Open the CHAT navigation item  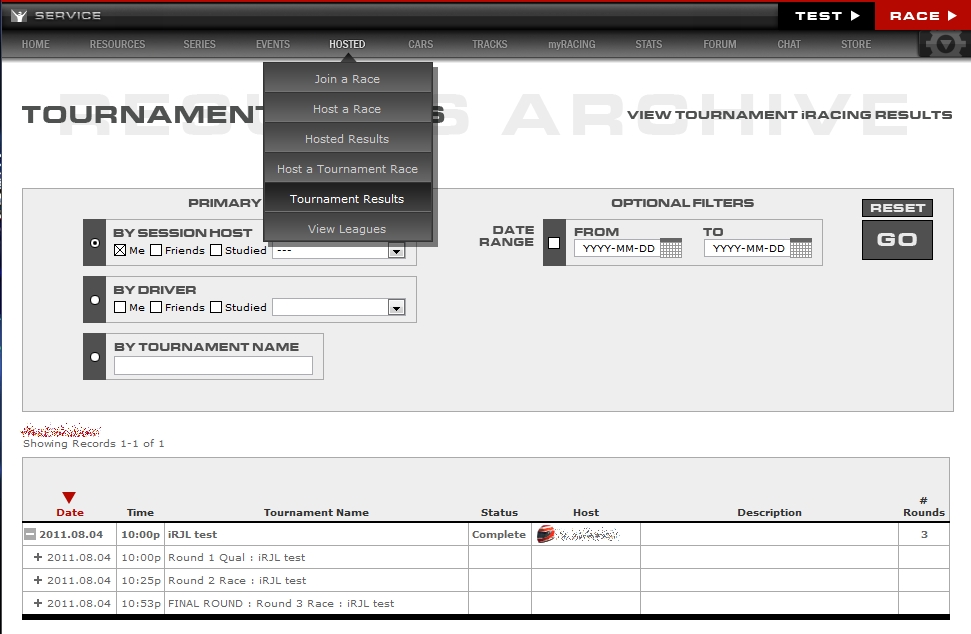[x=789, y=44]
